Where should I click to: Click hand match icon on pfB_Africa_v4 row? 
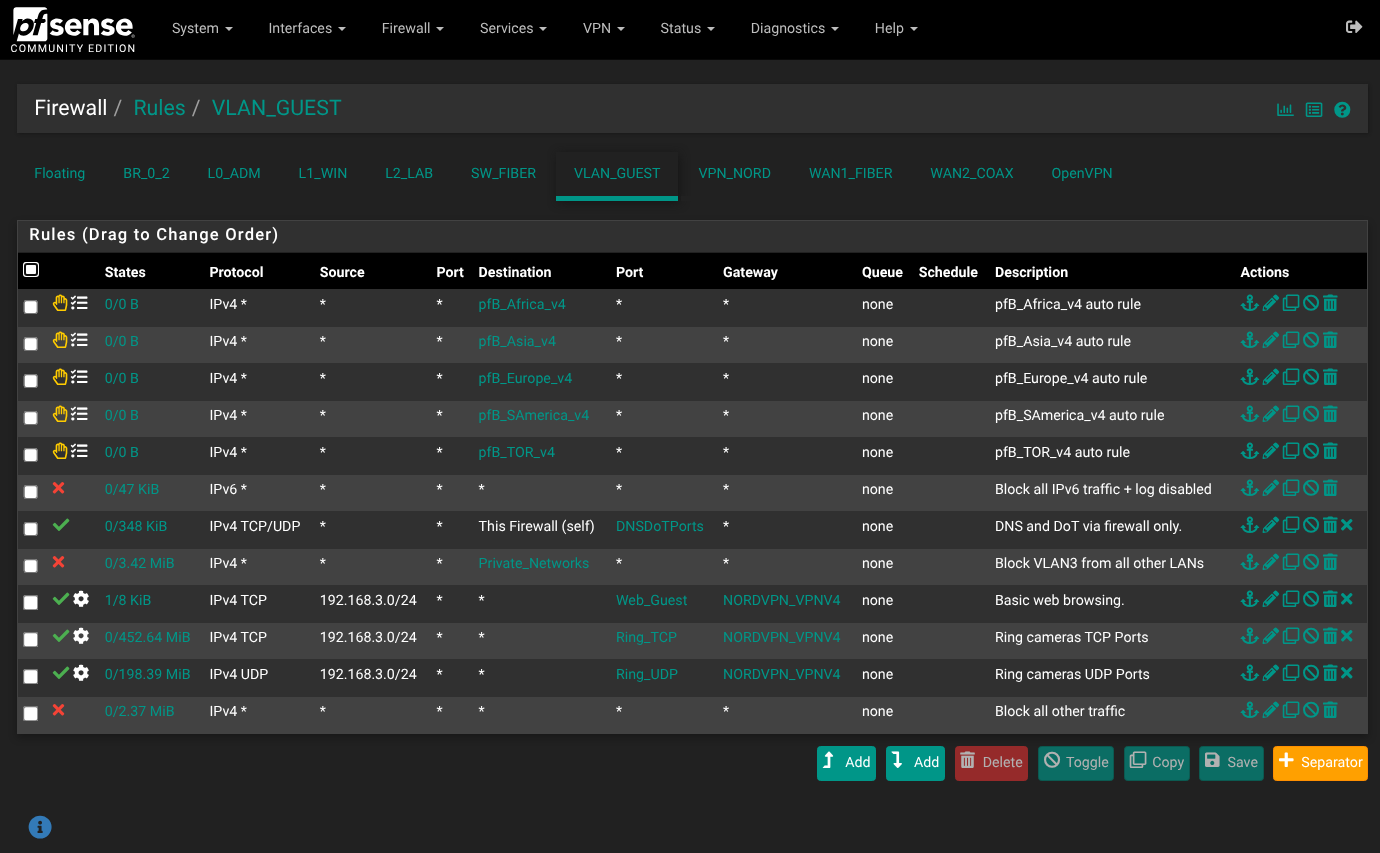coord(60,303)
